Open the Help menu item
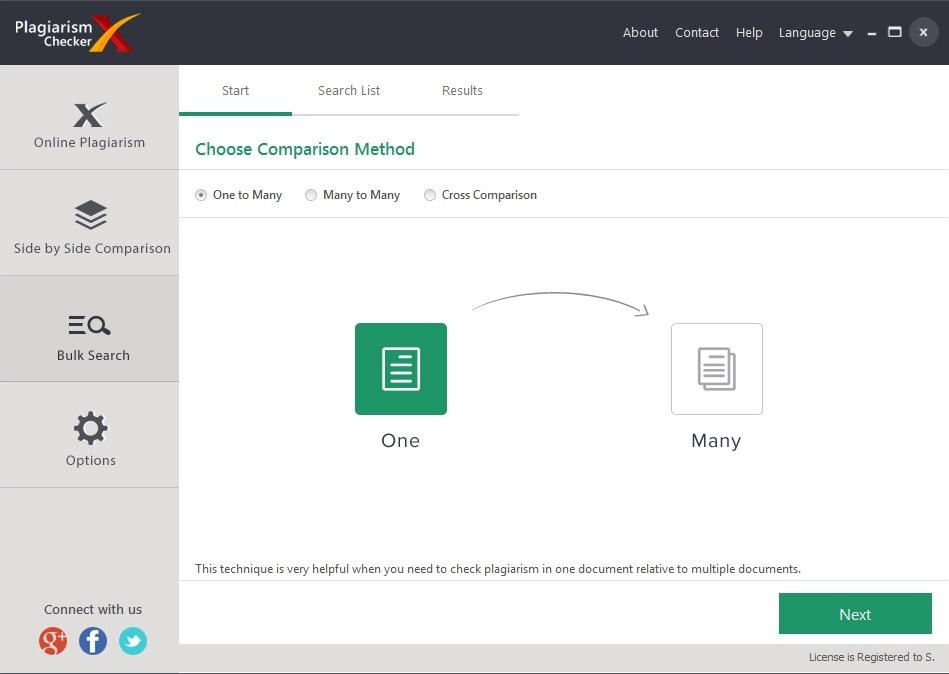 point(749,33)
